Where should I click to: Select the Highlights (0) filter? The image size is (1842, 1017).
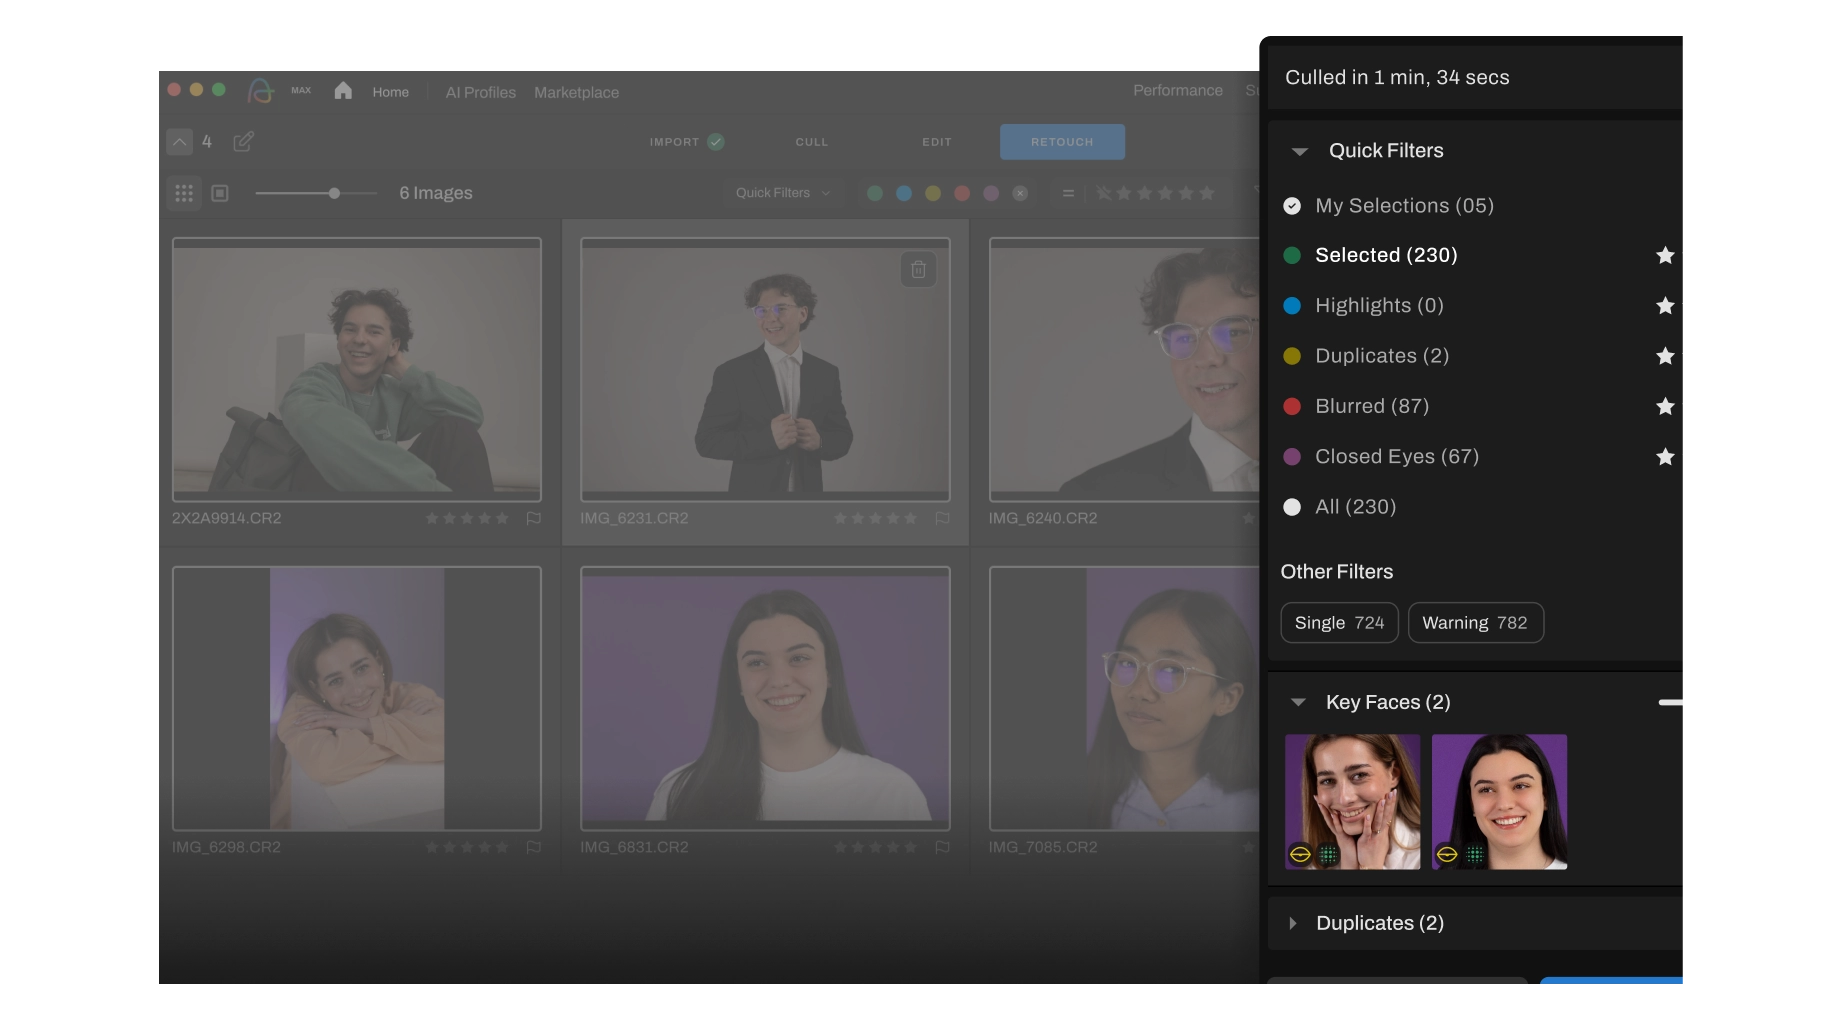(1378, 306)
